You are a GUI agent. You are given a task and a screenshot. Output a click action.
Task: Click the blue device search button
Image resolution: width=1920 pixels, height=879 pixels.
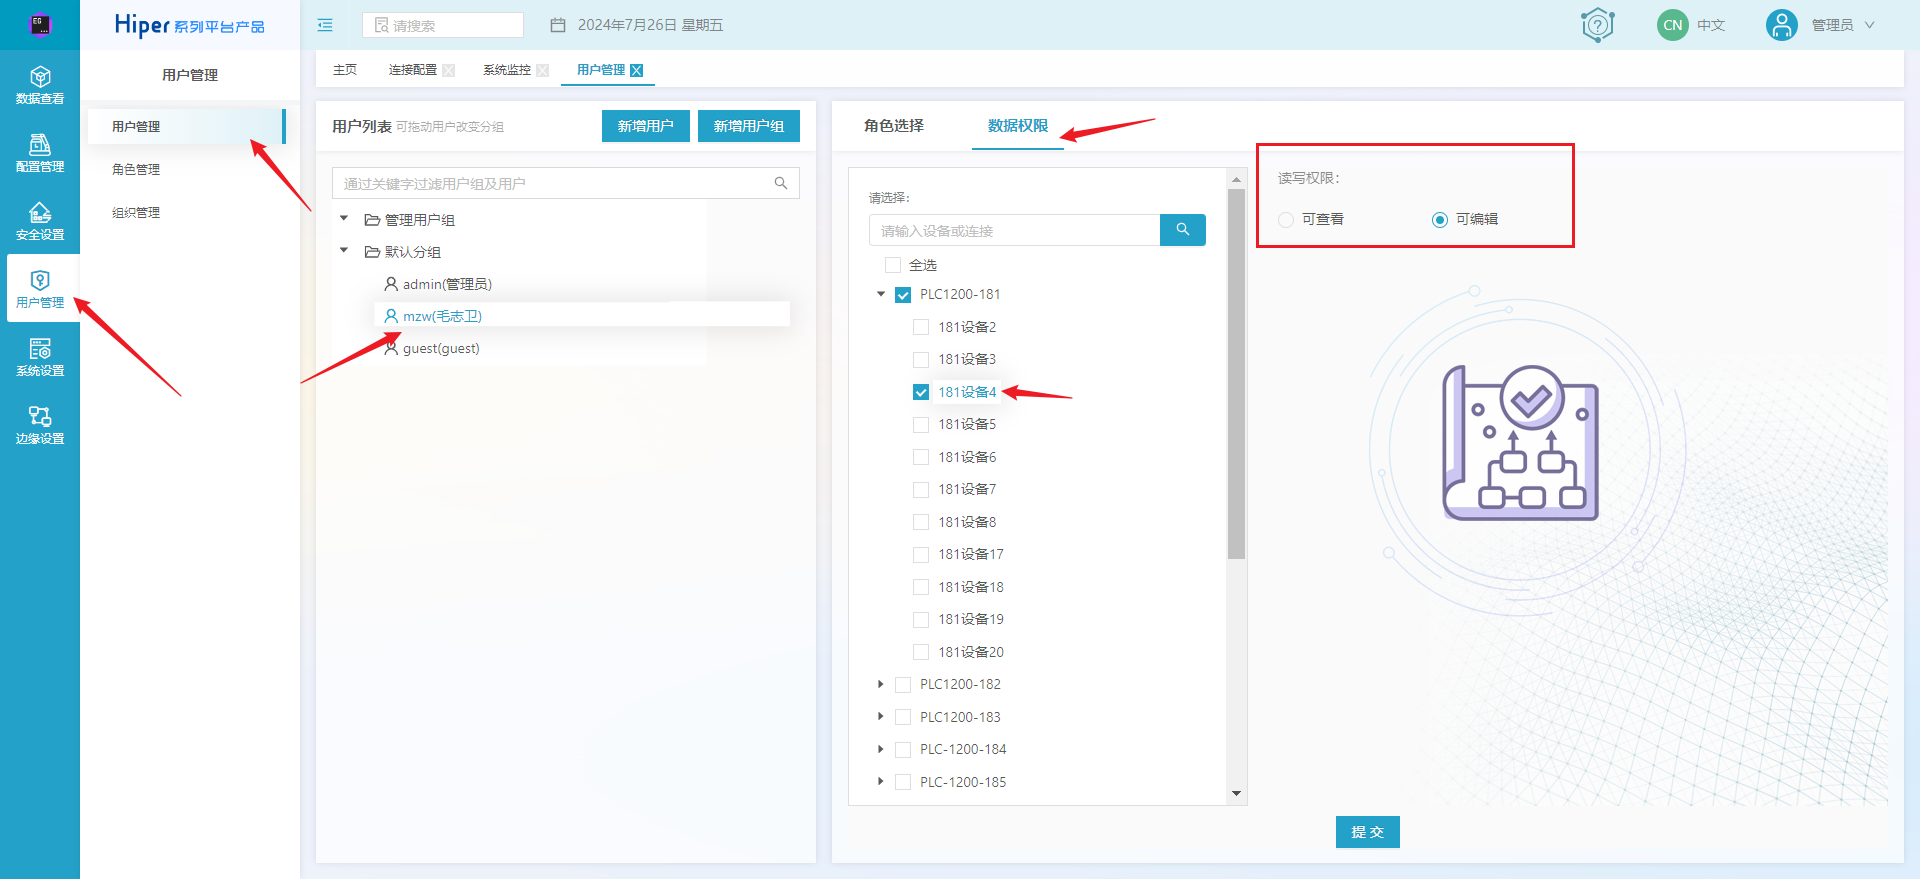click(1183, 230)
